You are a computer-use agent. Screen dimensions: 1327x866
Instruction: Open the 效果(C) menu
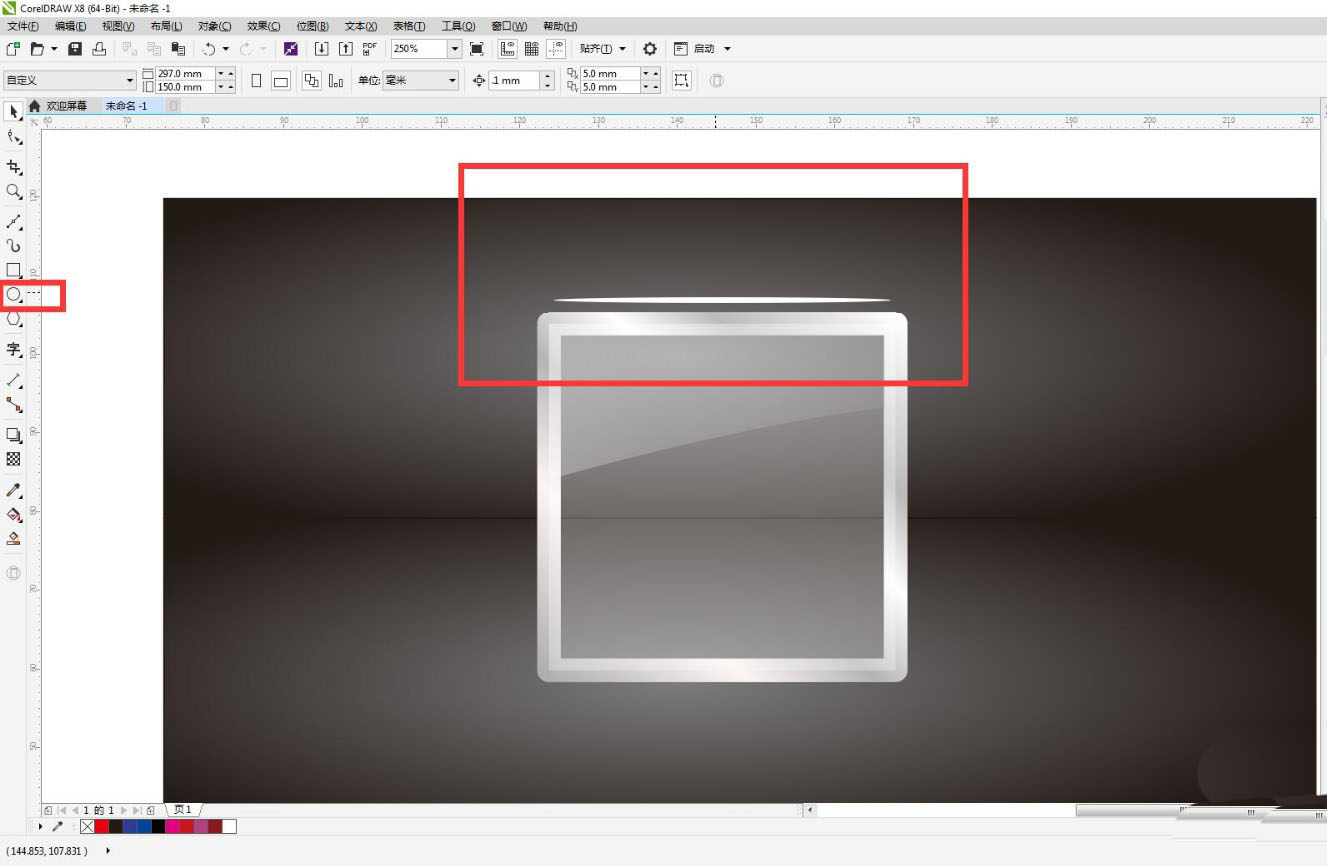(x=264, y=26)
